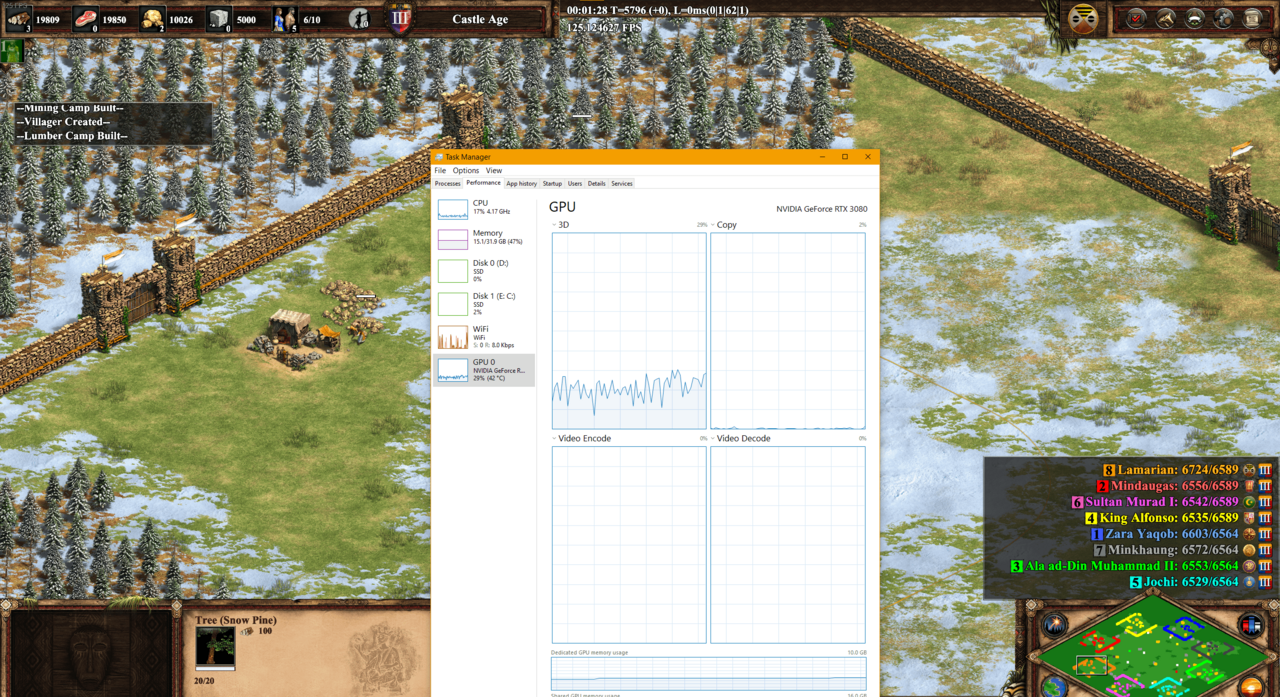Switch to the Details tab
This screenshot has height=697, width=1280.
597,184
